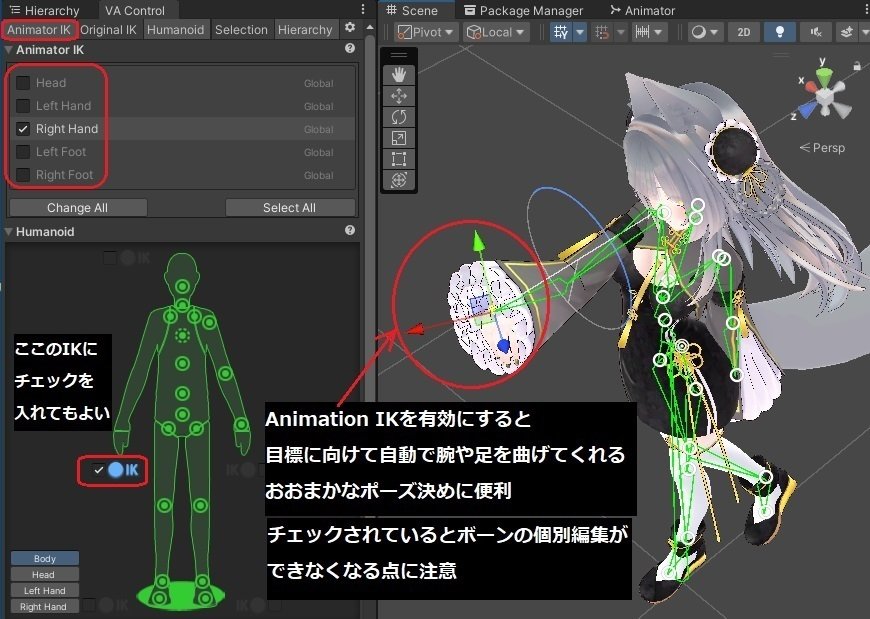Select the Selection toolbar tab
Screen dimensions: 870x619
click(241, 30)
